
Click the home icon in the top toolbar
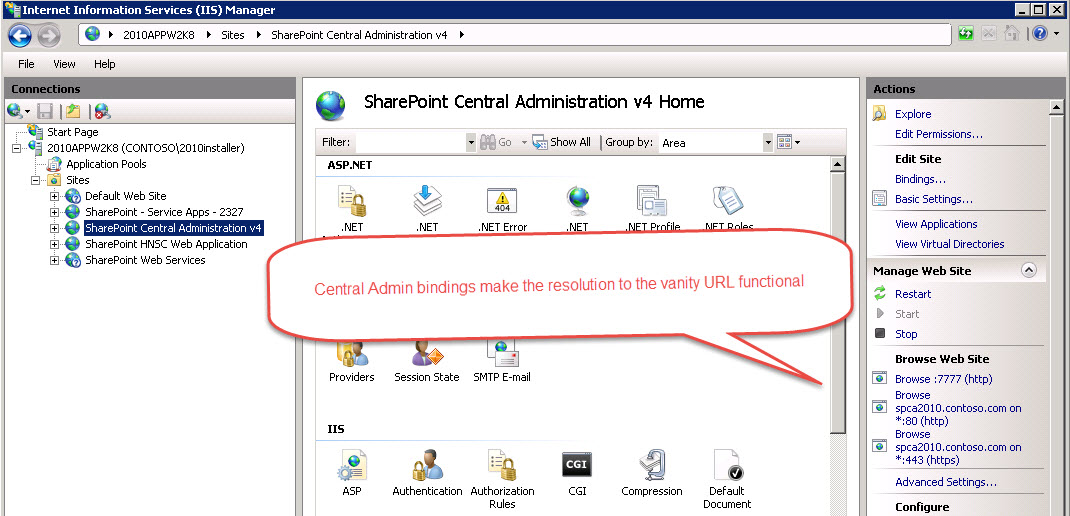1012,33
